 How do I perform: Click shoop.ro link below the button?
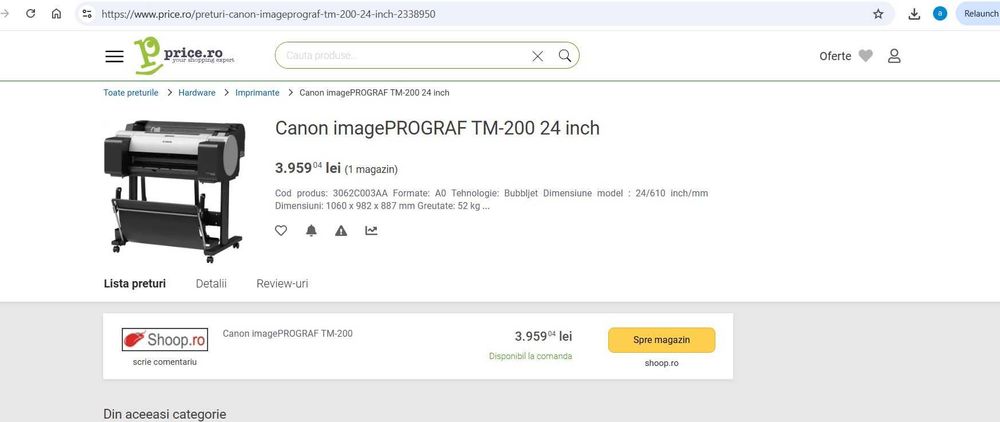(x=661, y=363)
